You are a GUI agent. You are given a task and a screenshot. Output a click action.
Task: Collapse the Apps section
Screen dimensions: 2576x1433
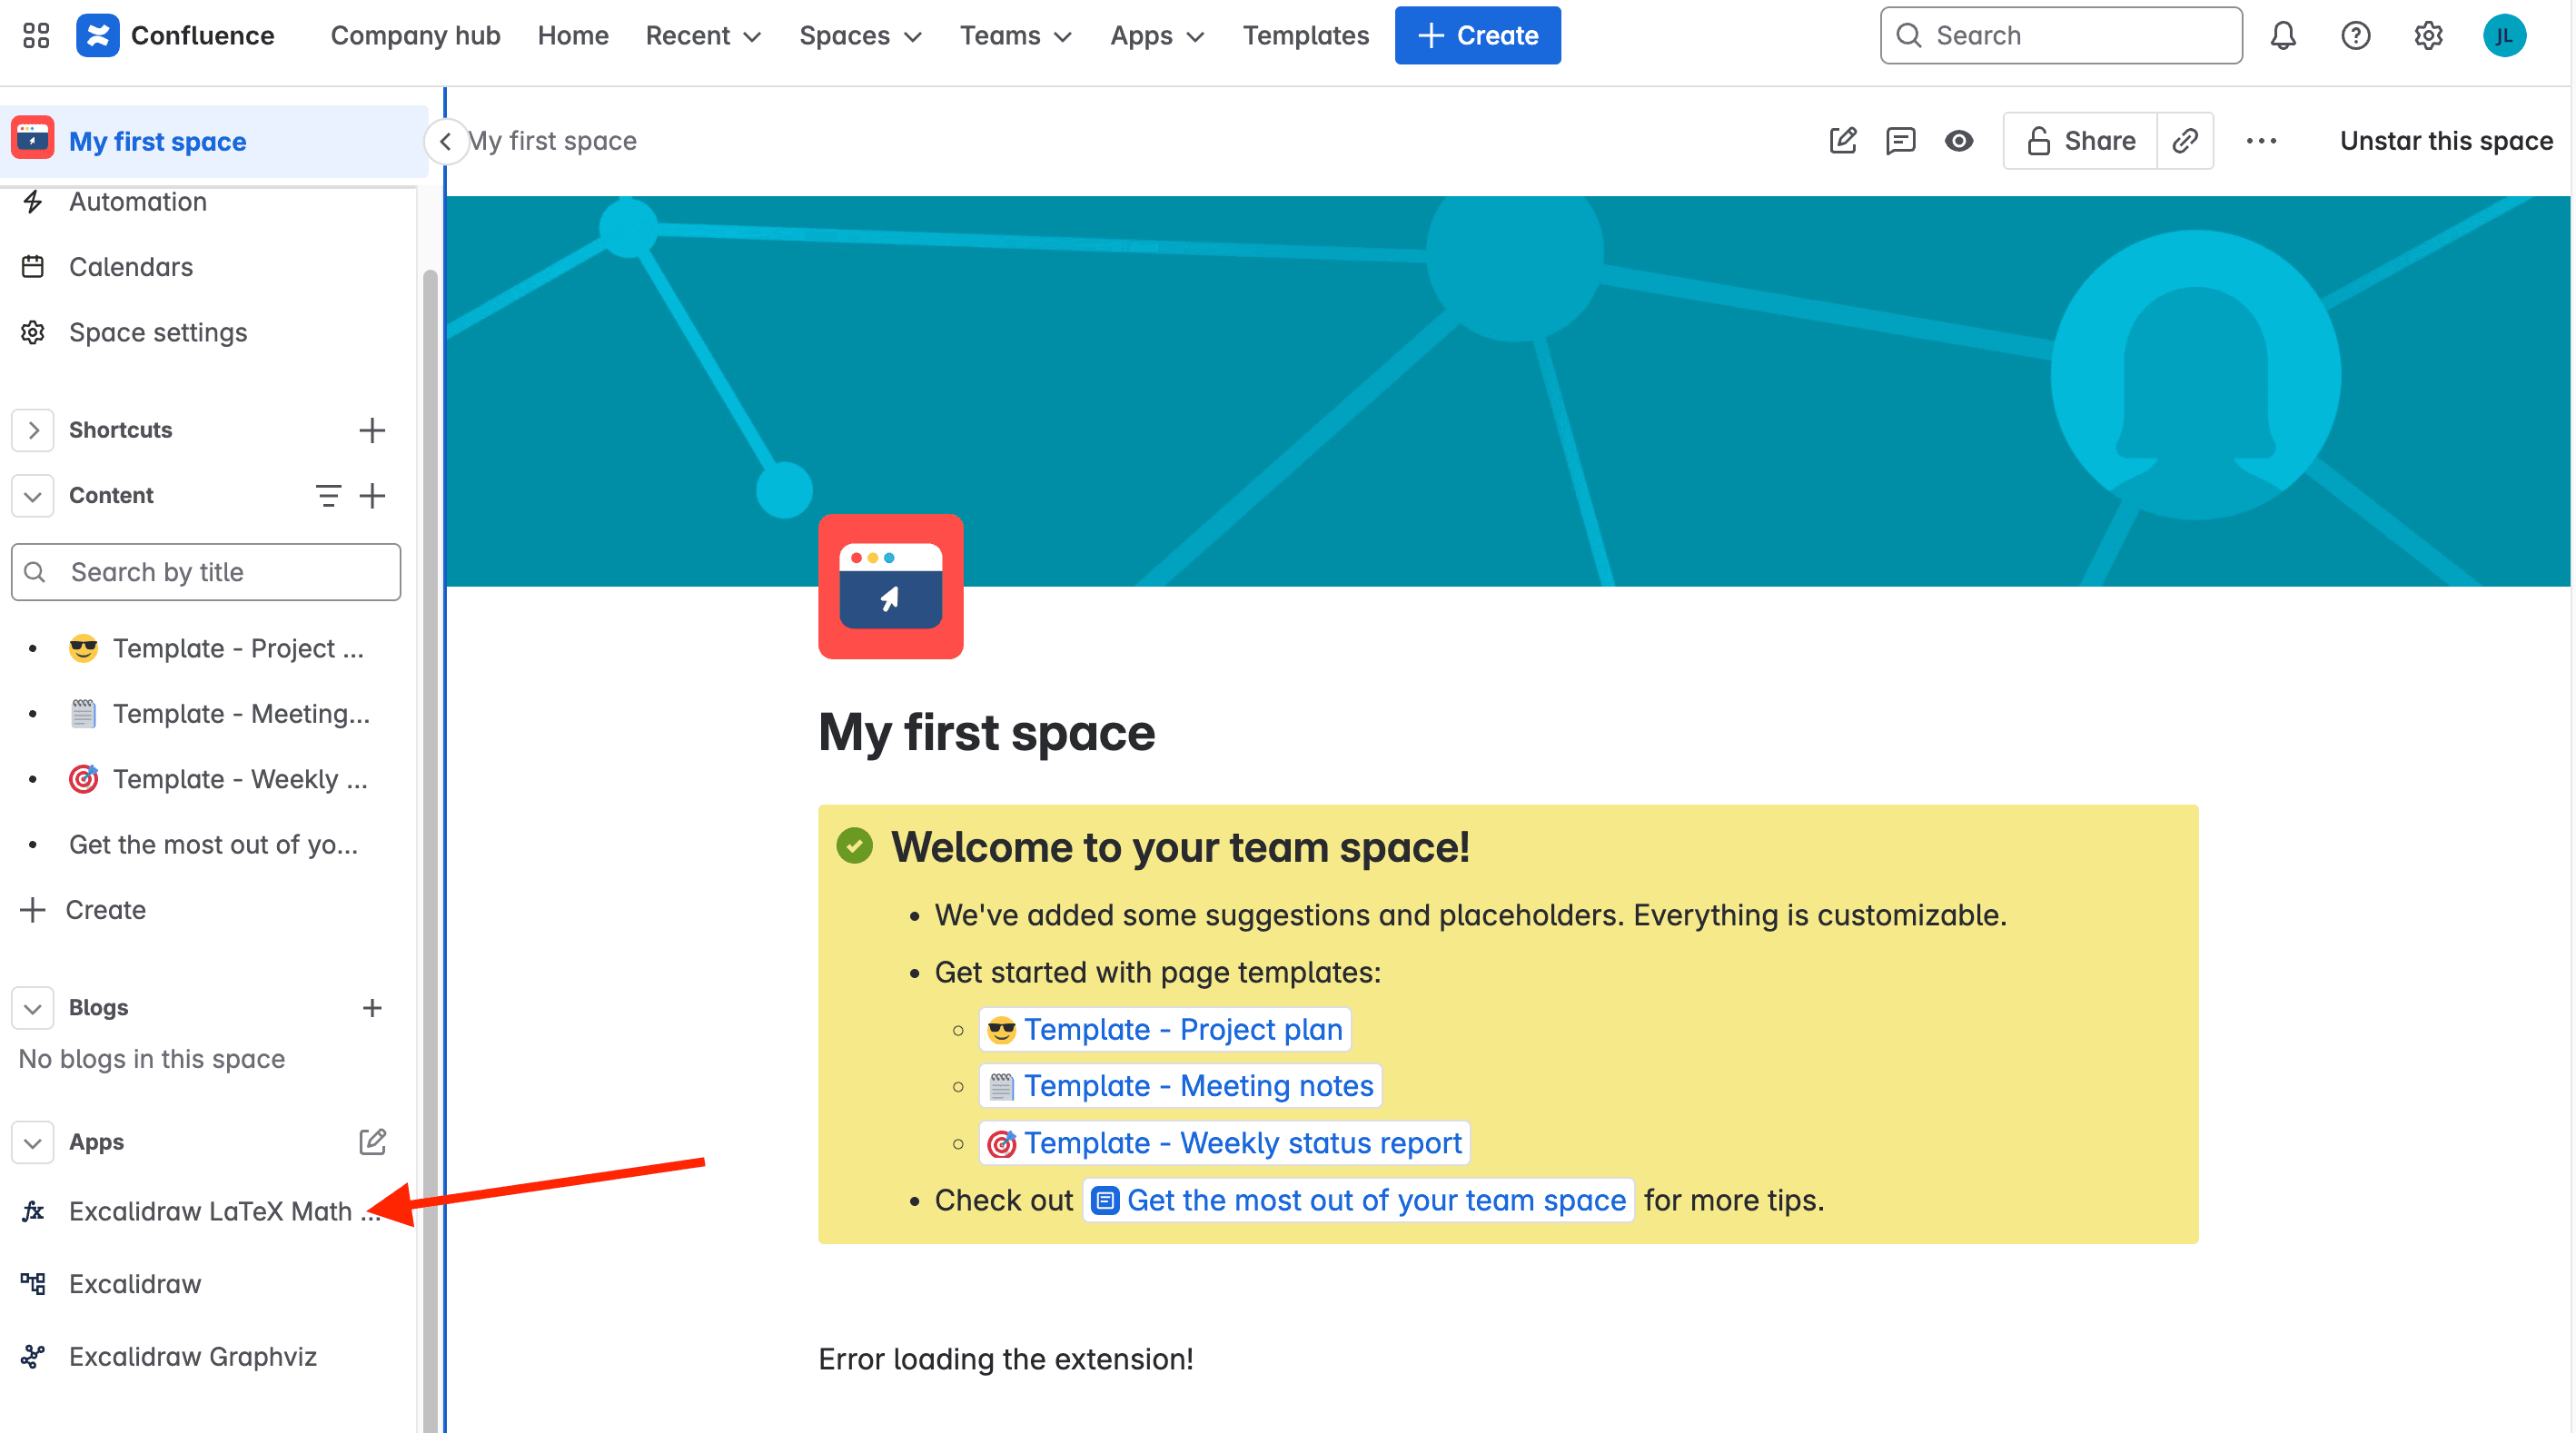coord(32,1141)
